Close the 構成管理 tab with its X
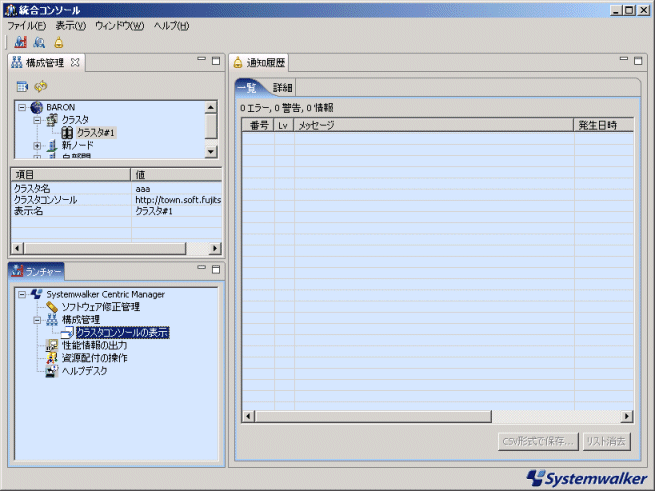The image size is (655, 491). click(x=75, y=62)
